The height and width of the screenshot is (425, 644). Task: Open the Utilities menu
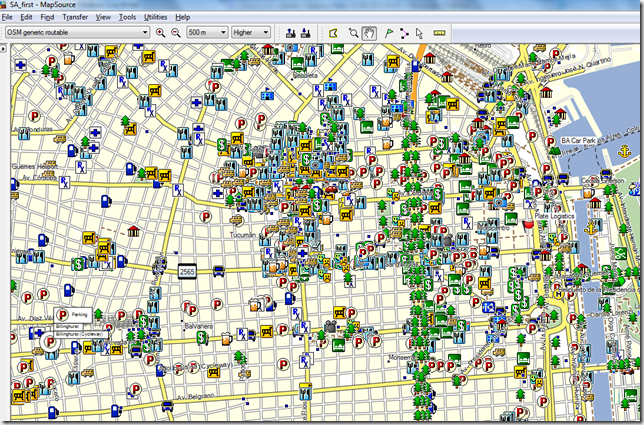point(156,18)
